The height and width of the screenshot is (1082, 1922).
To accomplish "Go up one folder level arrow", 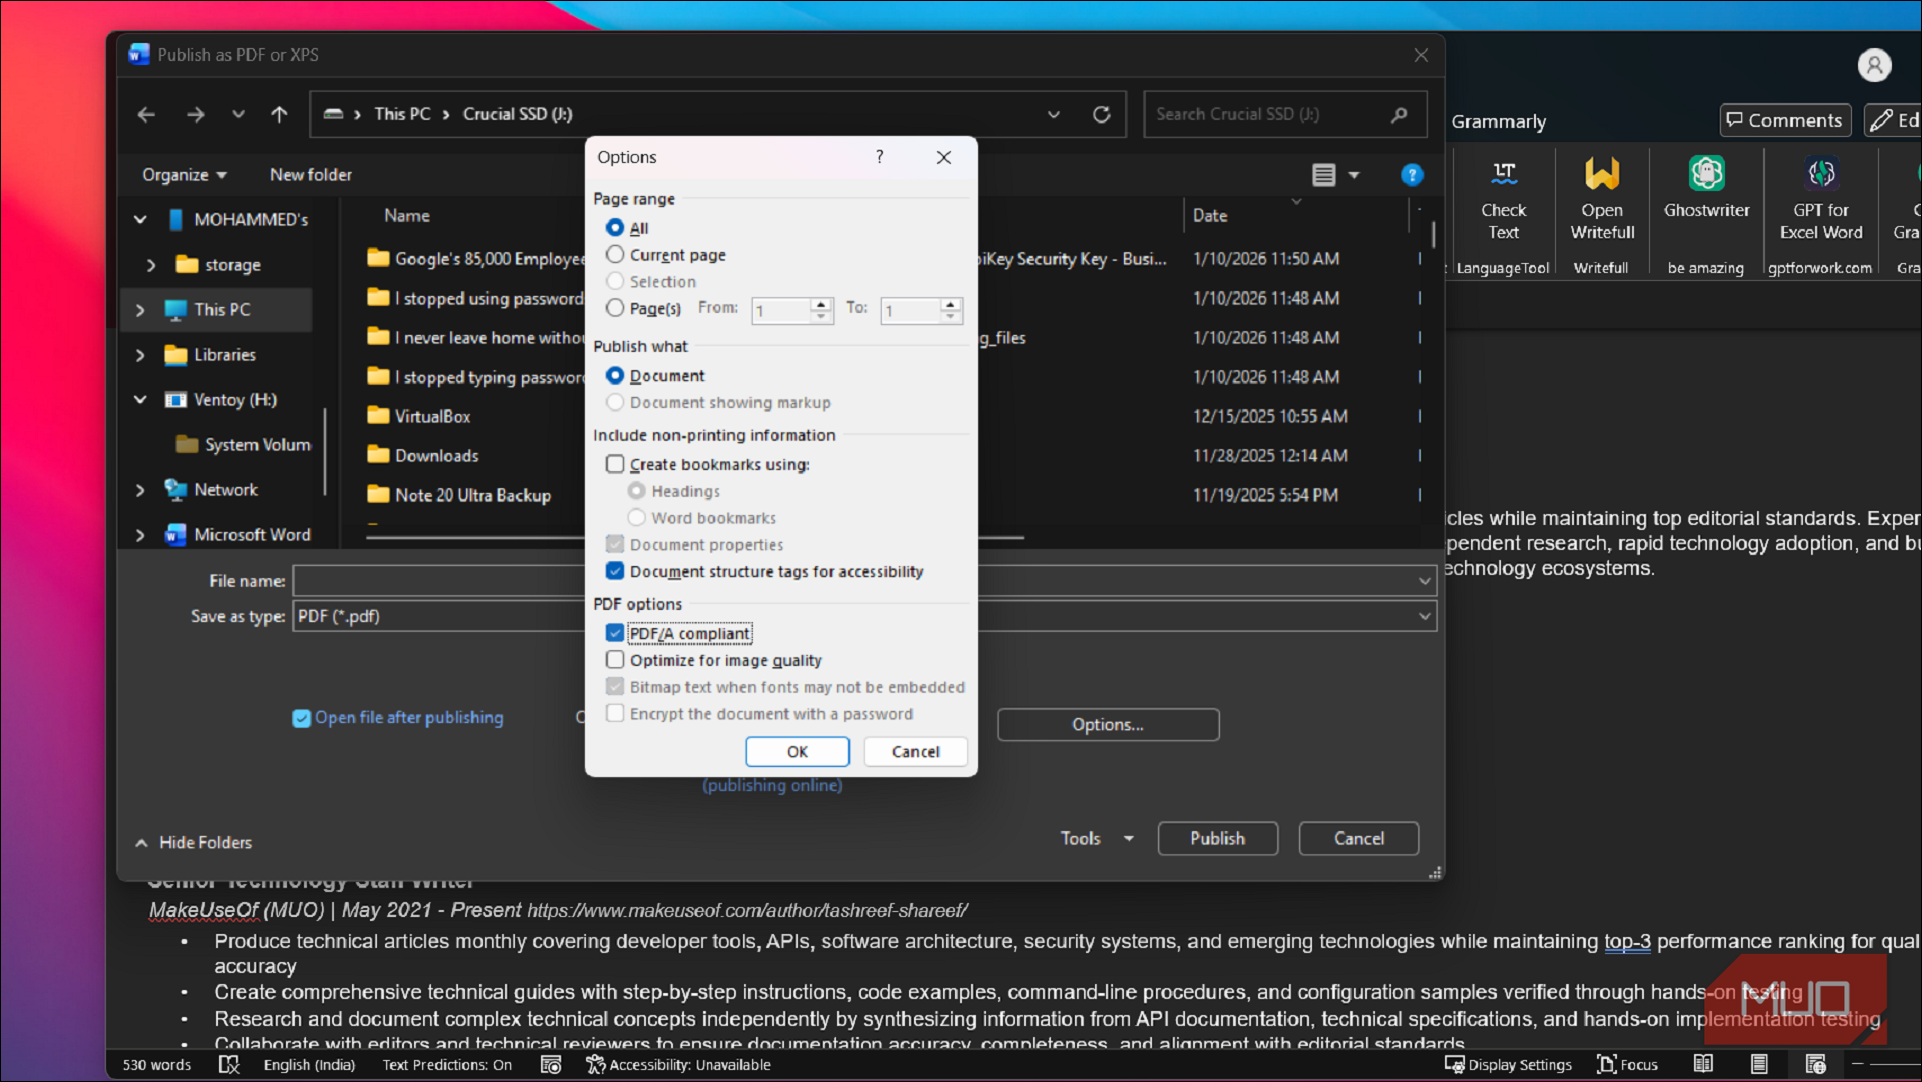I will (279, 114).
